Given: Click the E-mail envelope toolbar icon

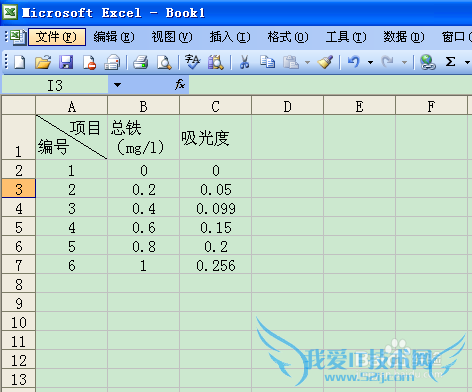Looking at the screenshot, I should 112,62.
